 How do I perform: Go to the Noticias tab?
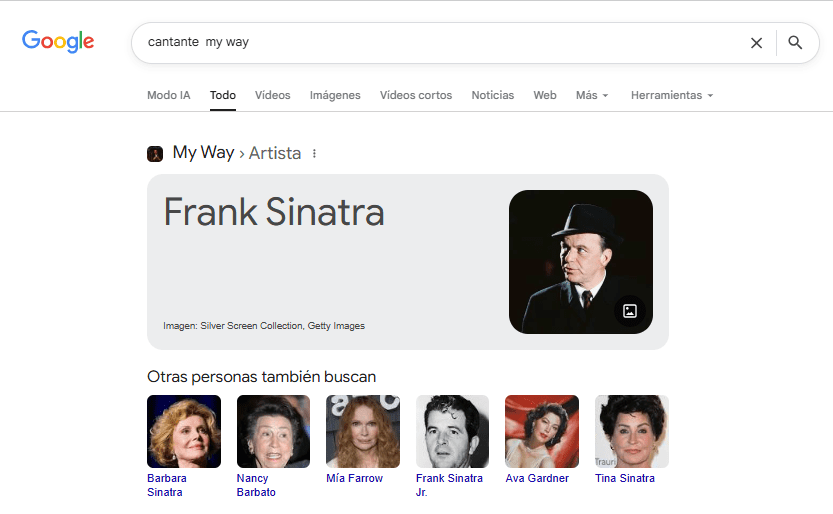coord(492,96)
